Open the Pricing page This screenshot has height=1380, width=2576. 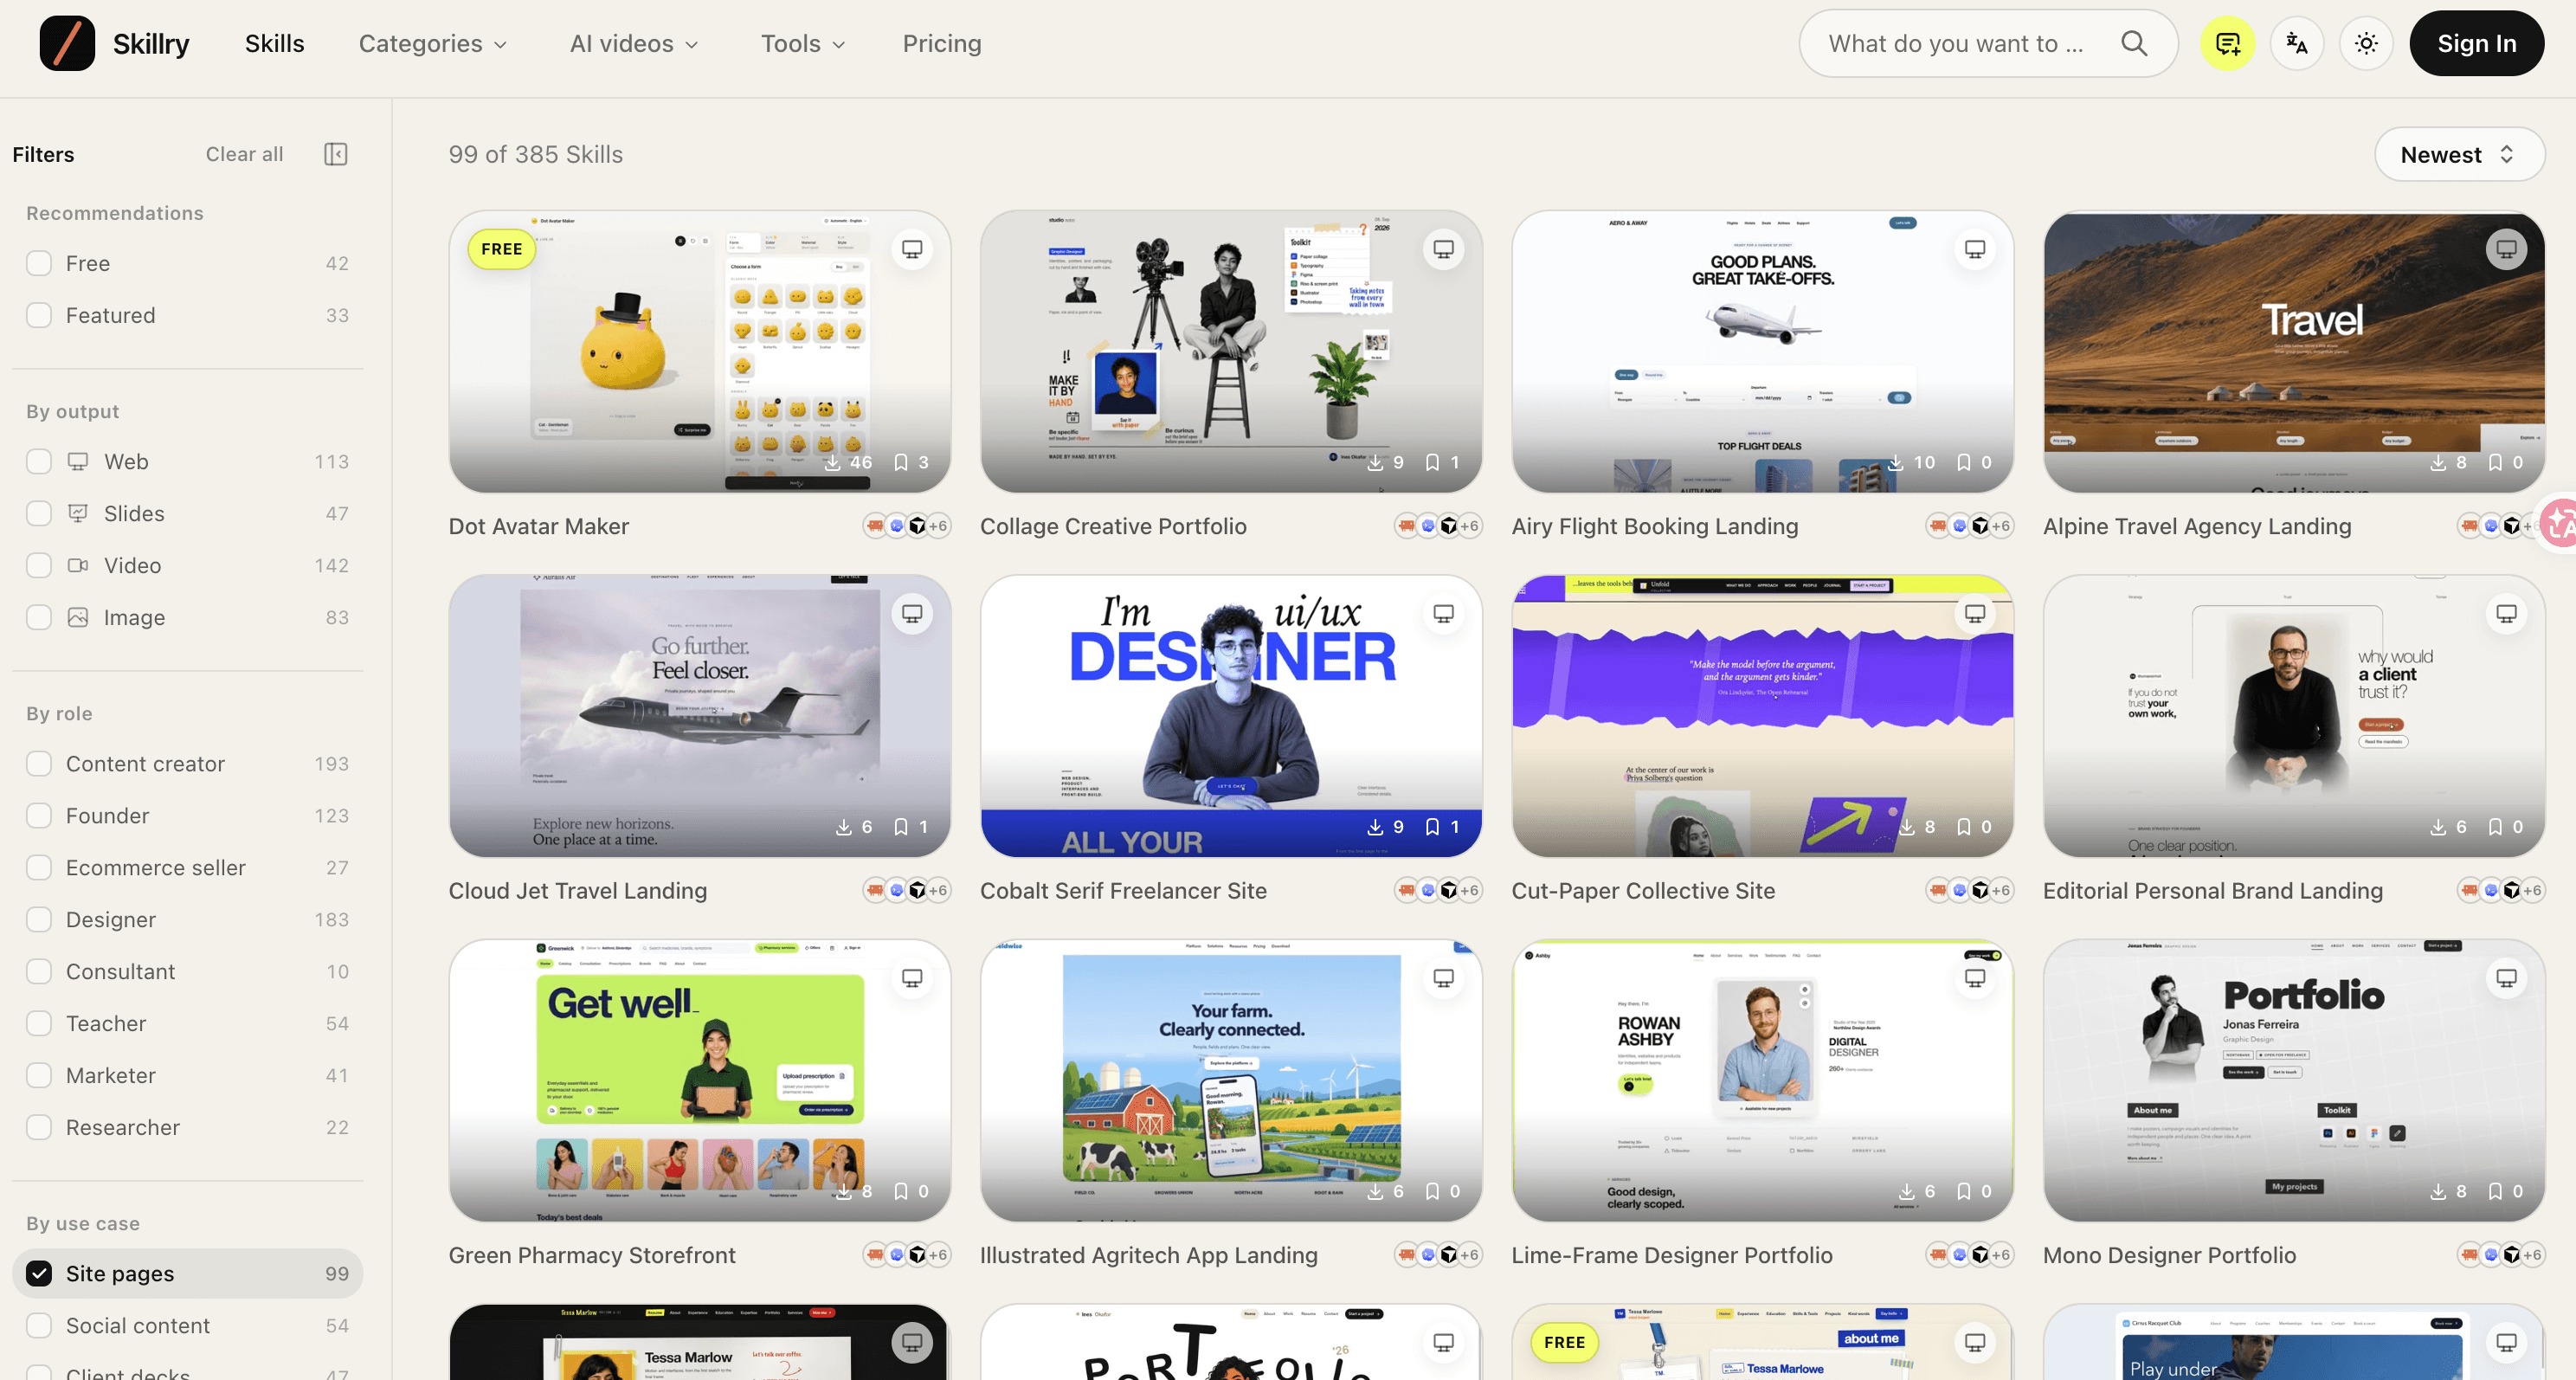[942, 43]
